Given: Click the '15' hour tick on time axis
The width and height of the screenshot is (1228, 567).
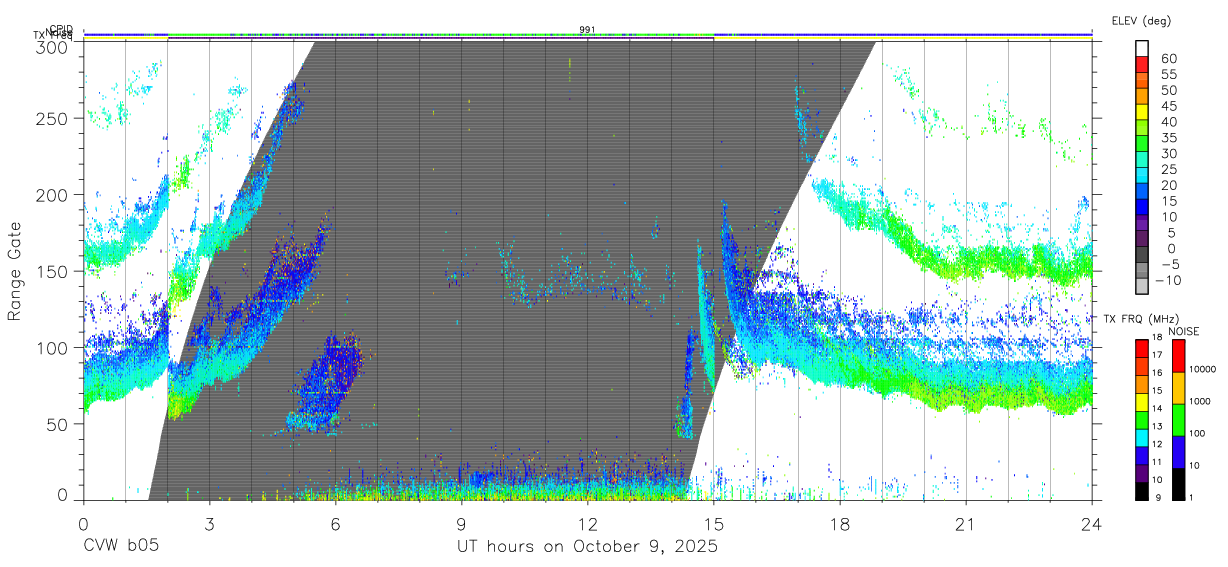Looking at the screenshot, I should pos(713,524).
